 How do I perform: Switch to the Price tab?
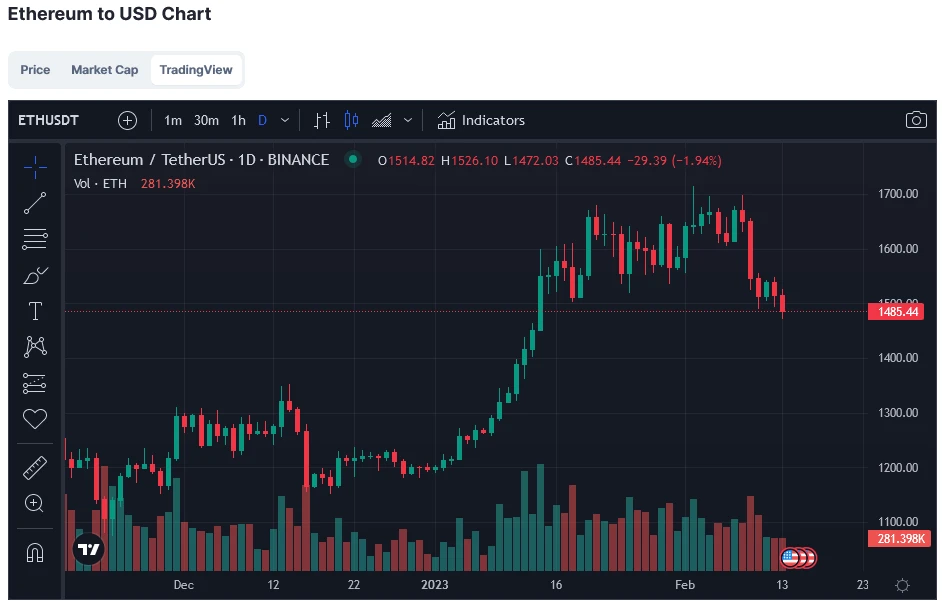coord(35,70)
